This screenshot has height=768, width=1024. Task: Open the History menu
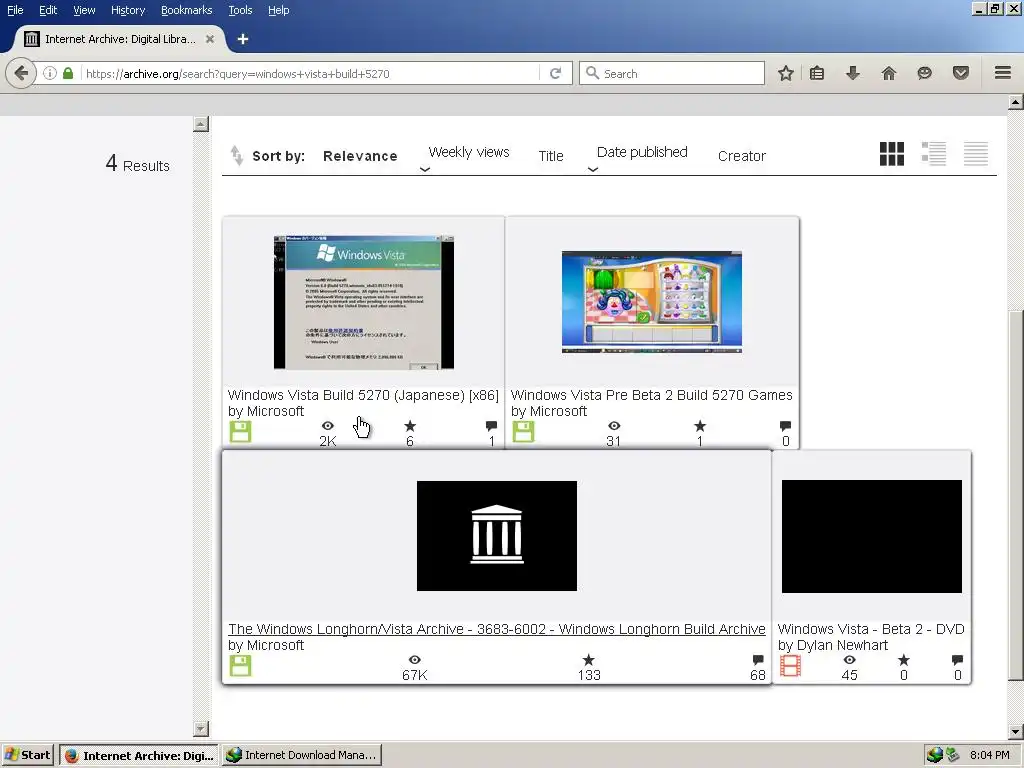pyautogui.click(x=128, y=10)
